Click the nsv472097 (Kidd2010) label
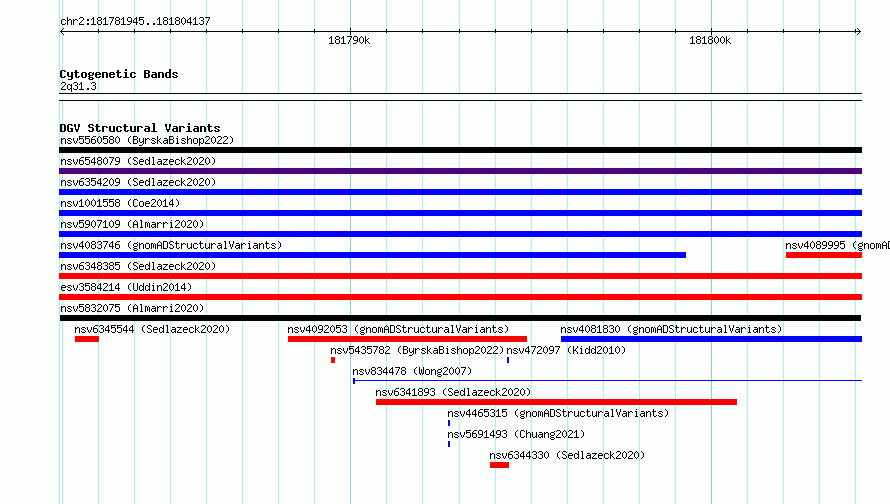 (x=566, y=350)
